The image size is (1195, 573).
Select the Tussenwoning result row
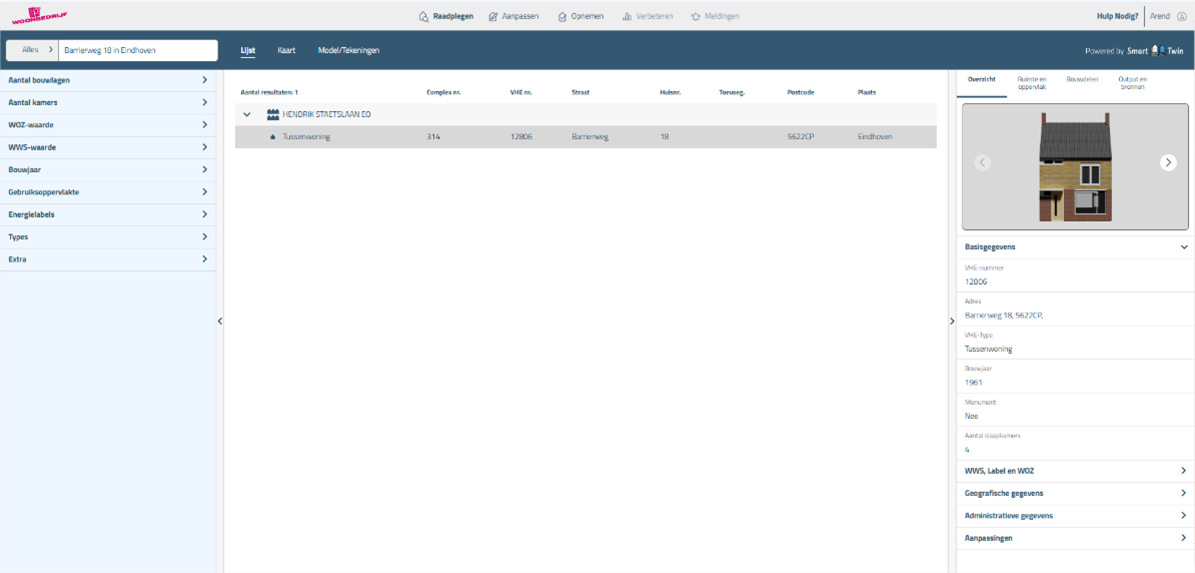[585, 137]
